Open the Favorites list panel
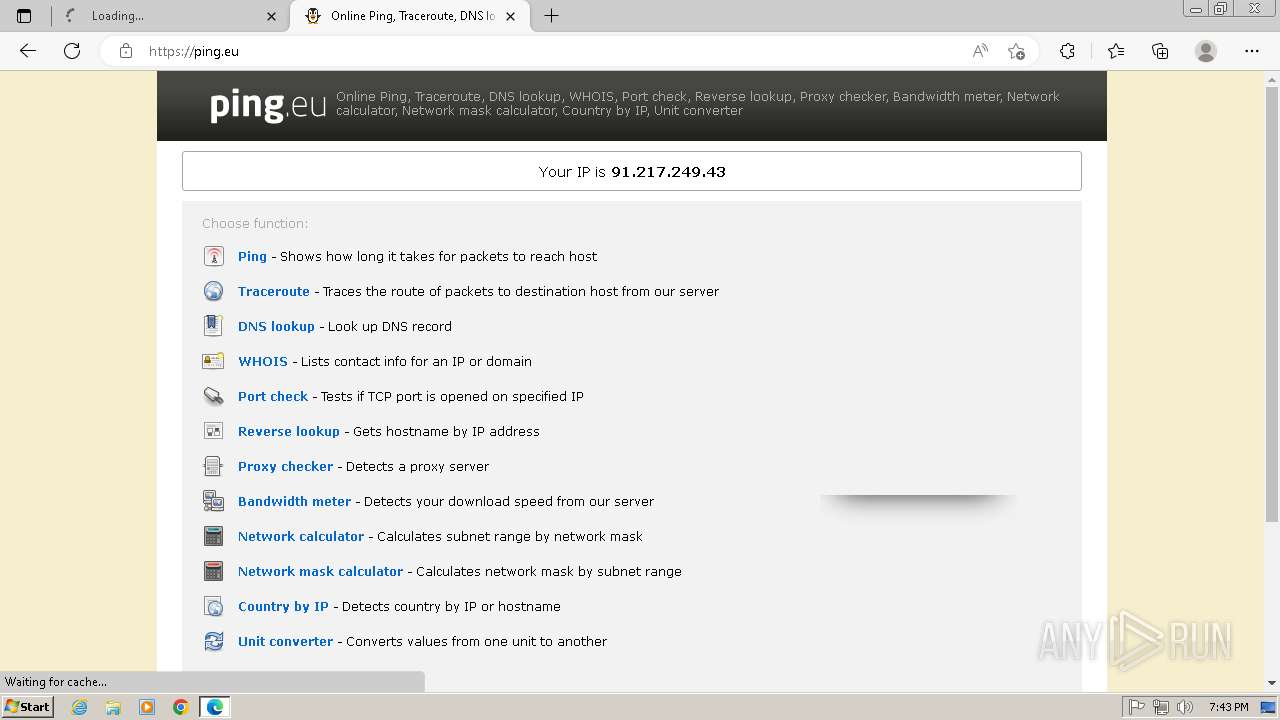 (1116, 51)
